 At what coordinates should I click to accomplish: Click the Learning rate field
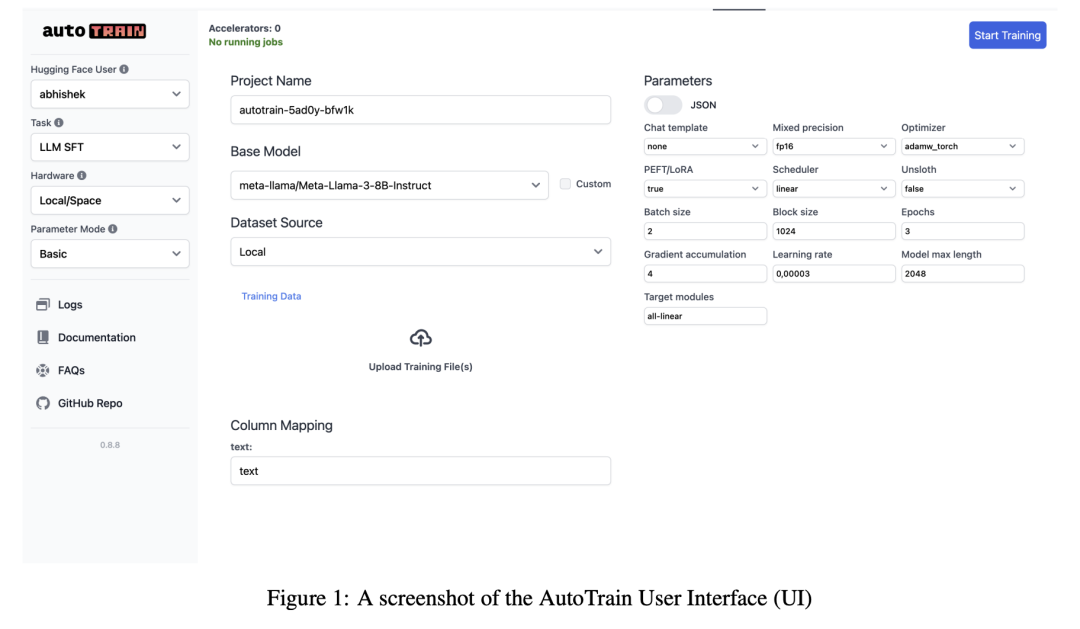[833, 274]
